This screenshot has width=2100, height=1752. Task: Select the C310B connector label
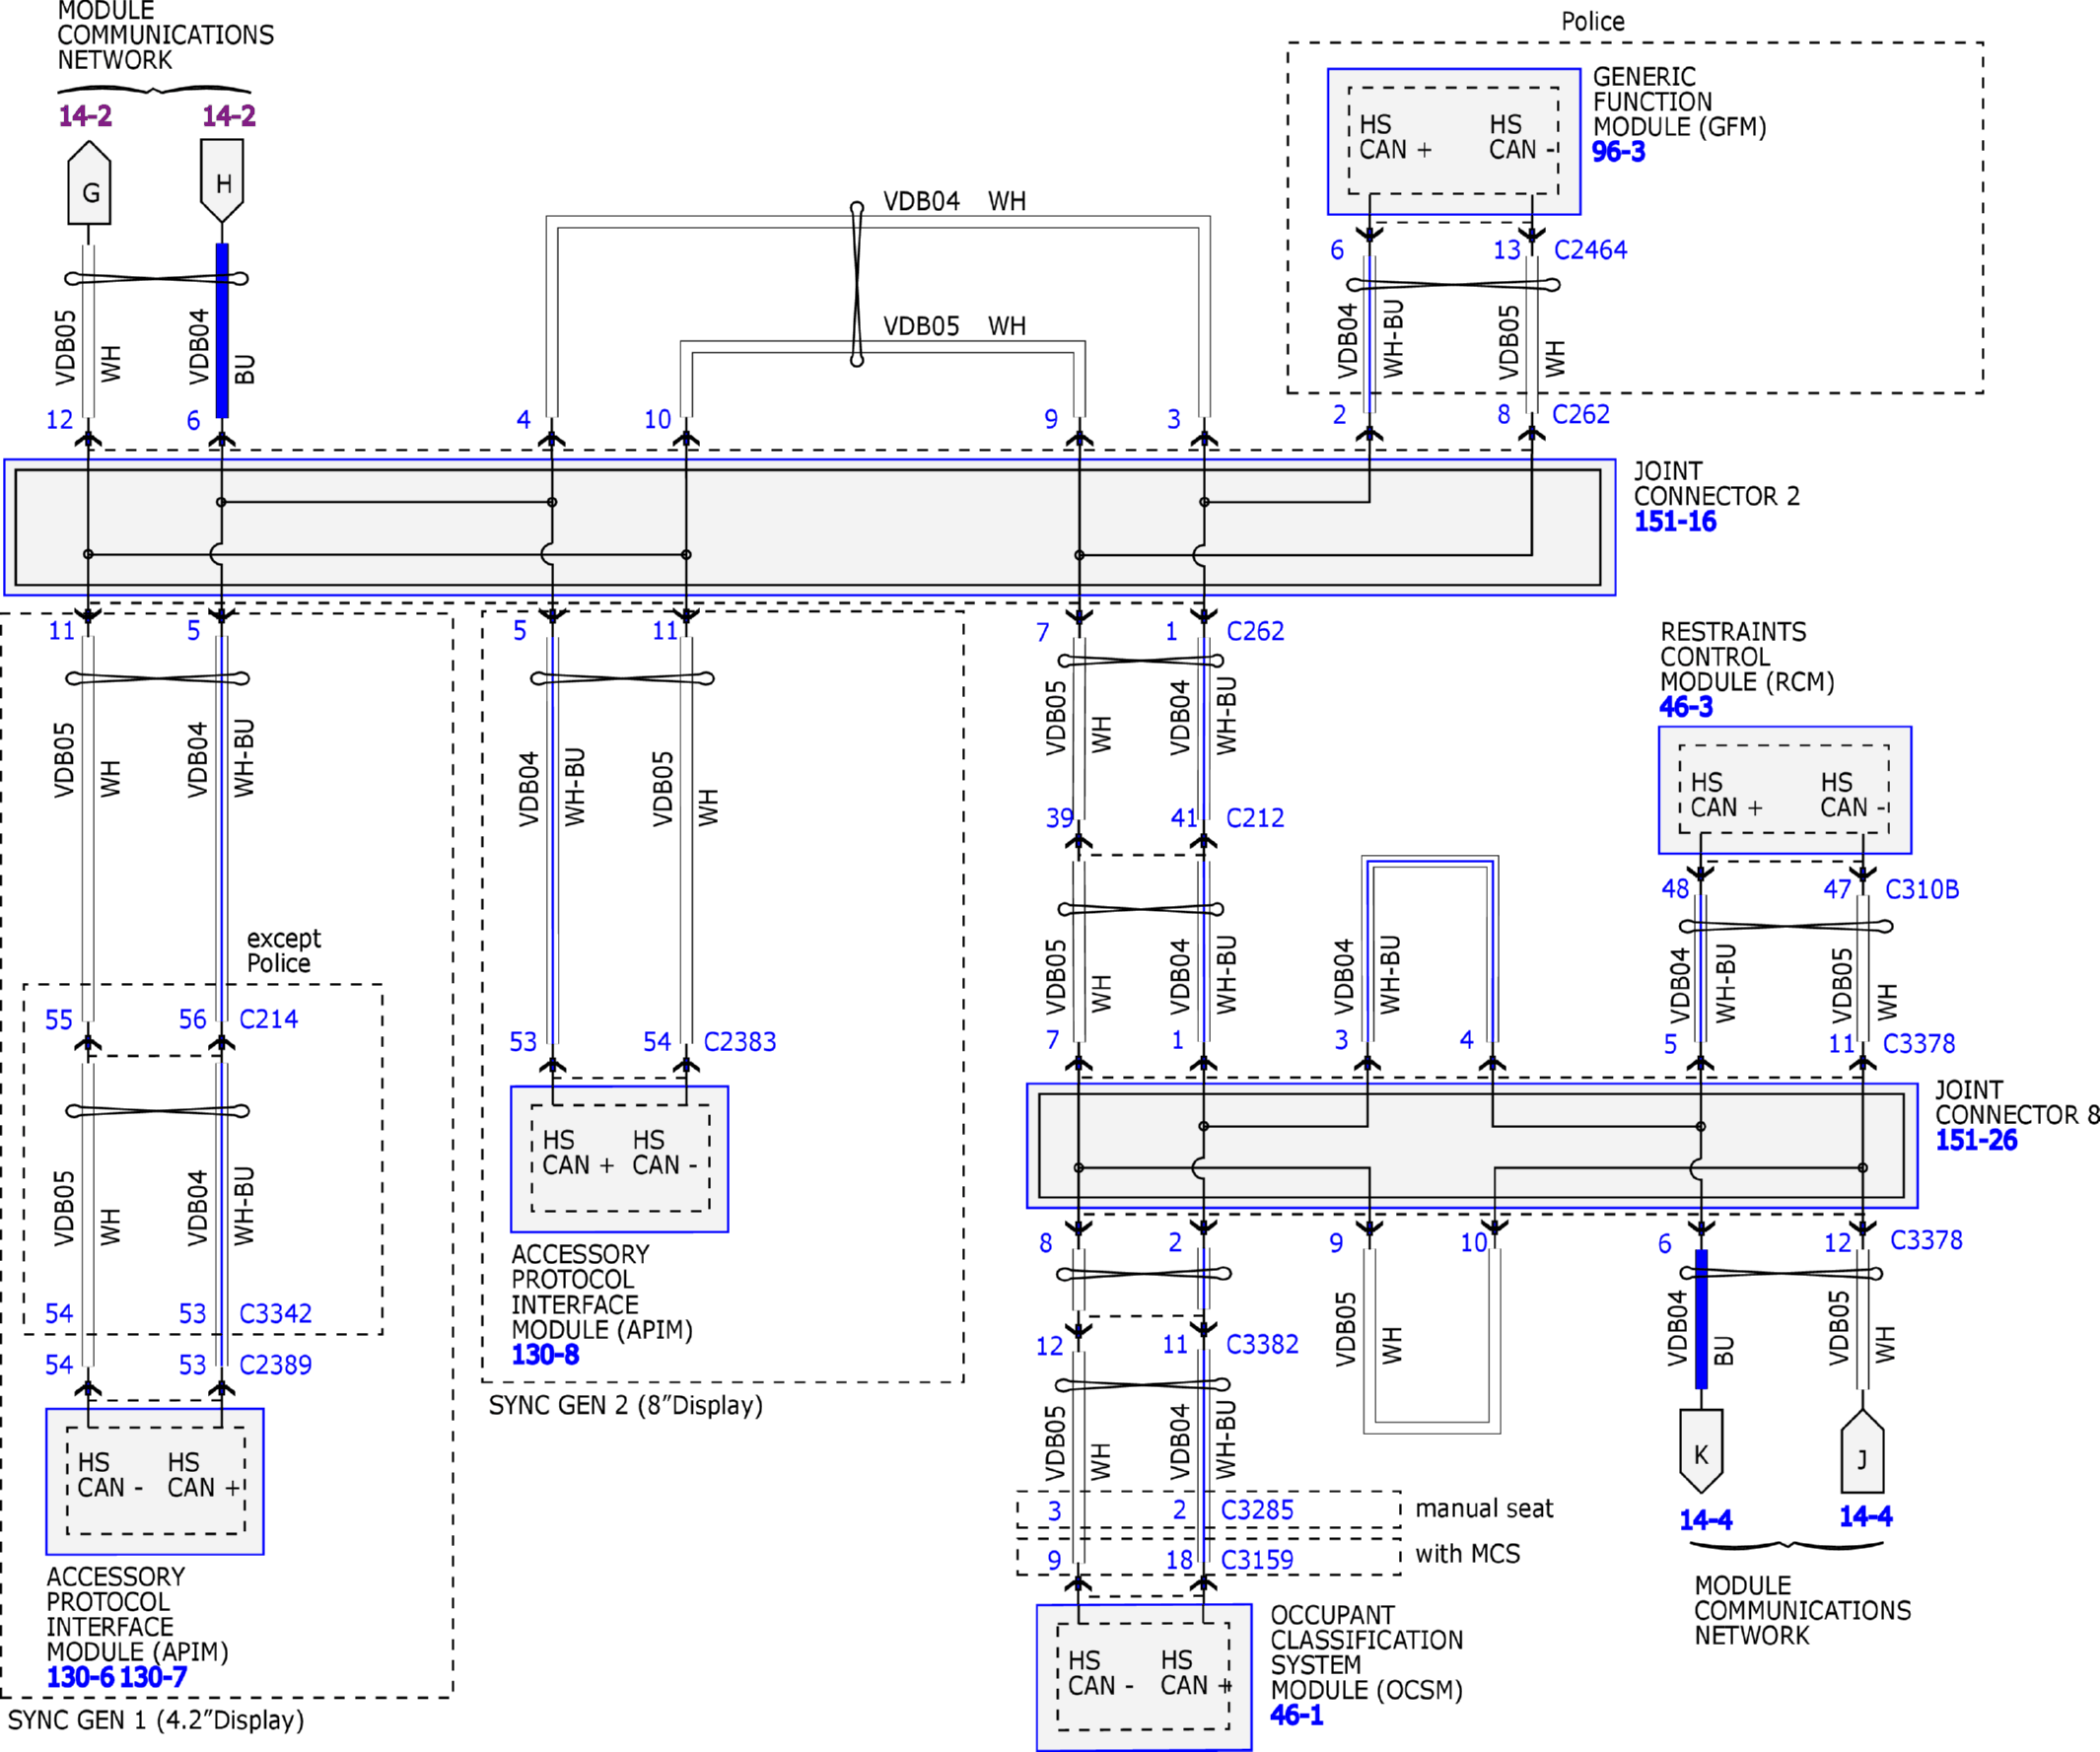[x=1922, y=889]
